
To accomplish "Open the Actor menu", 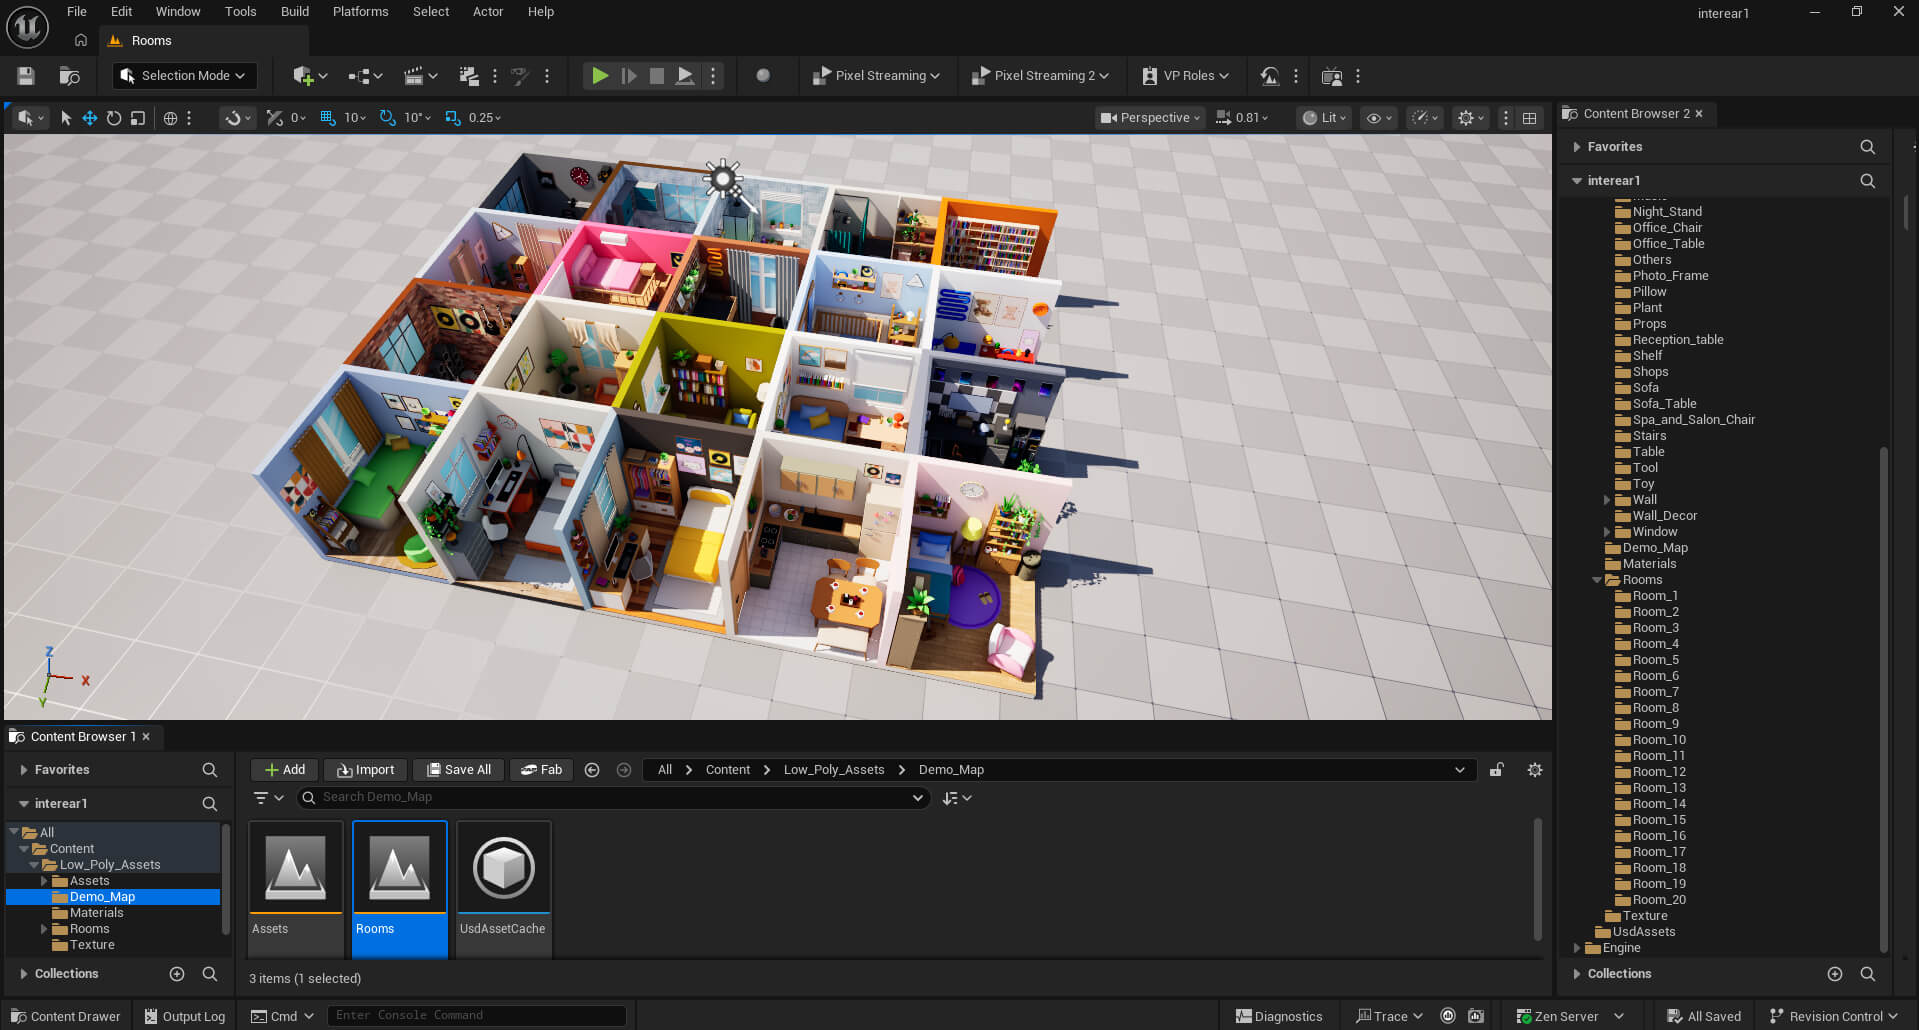I will click(x=488, y=12).
